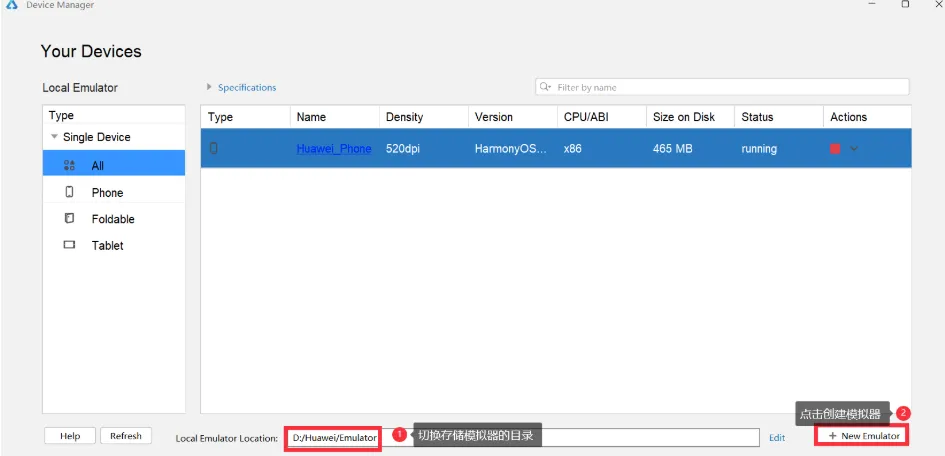Click the All category grid icon

pyautogui.click(x=69, y=165)
